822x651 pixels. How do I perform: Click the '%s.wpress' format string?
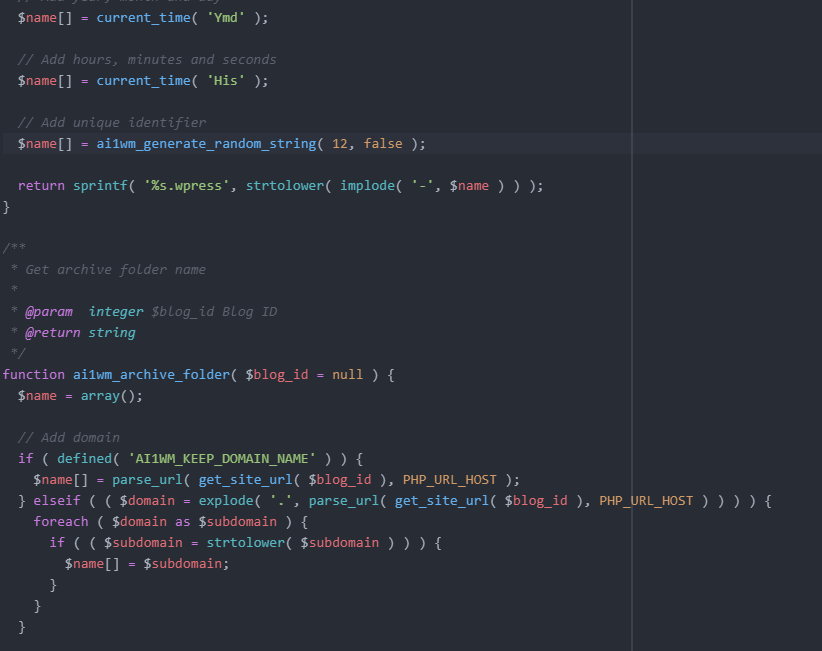point(187,186)
